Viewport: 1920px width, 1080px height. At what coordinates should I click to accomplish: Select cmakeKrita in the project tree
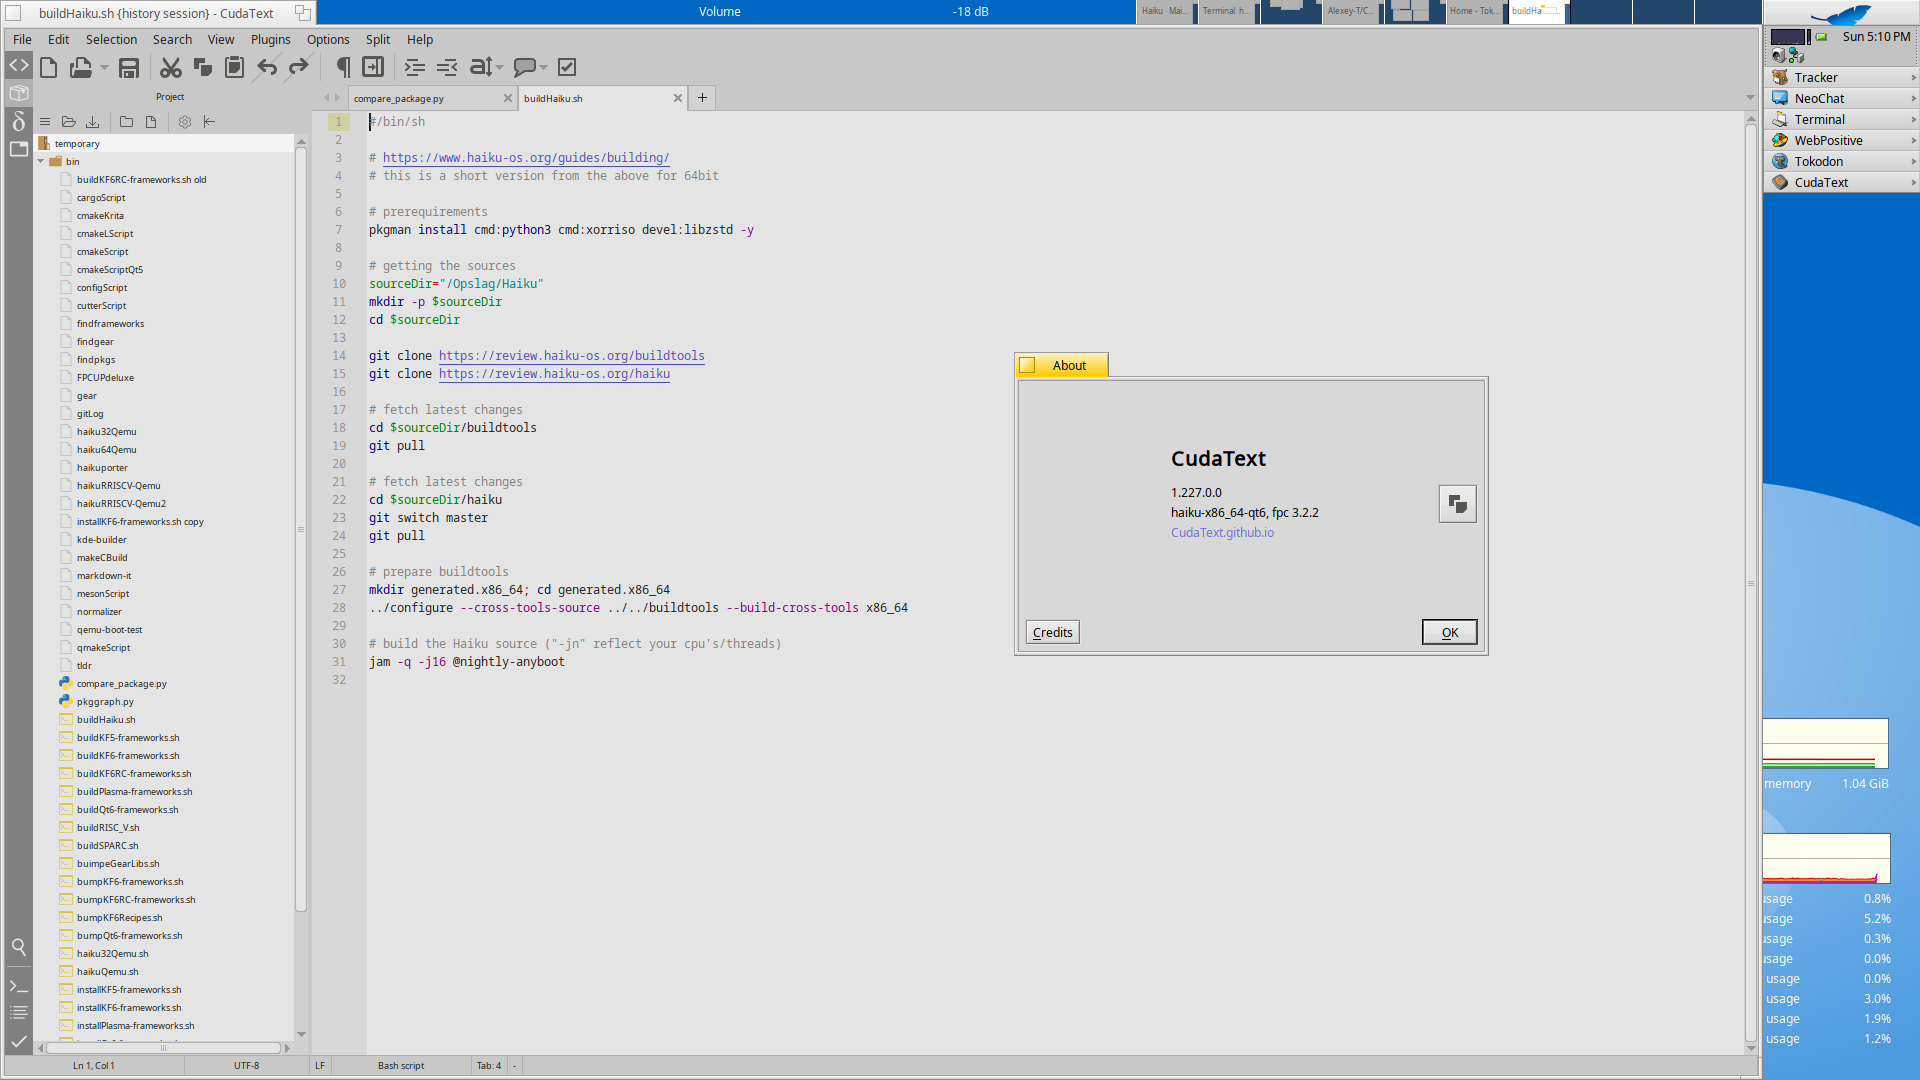click(100, 216)
